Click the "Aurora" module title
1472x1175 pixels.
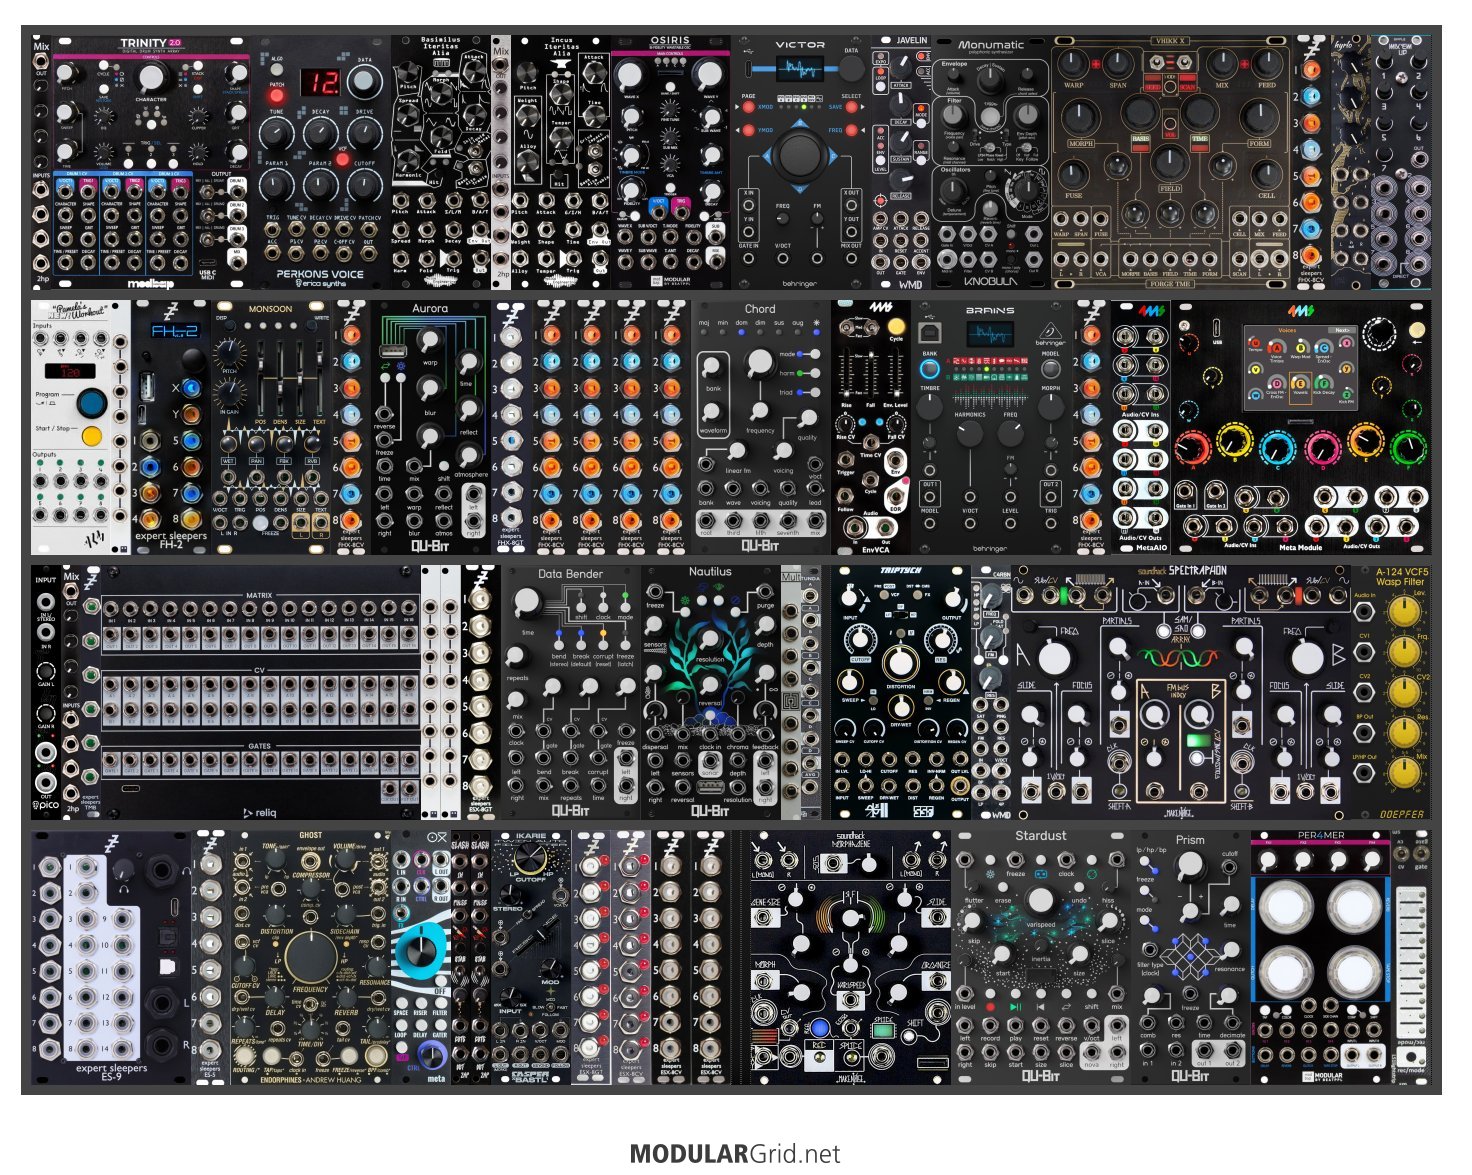tap(430, 309)
